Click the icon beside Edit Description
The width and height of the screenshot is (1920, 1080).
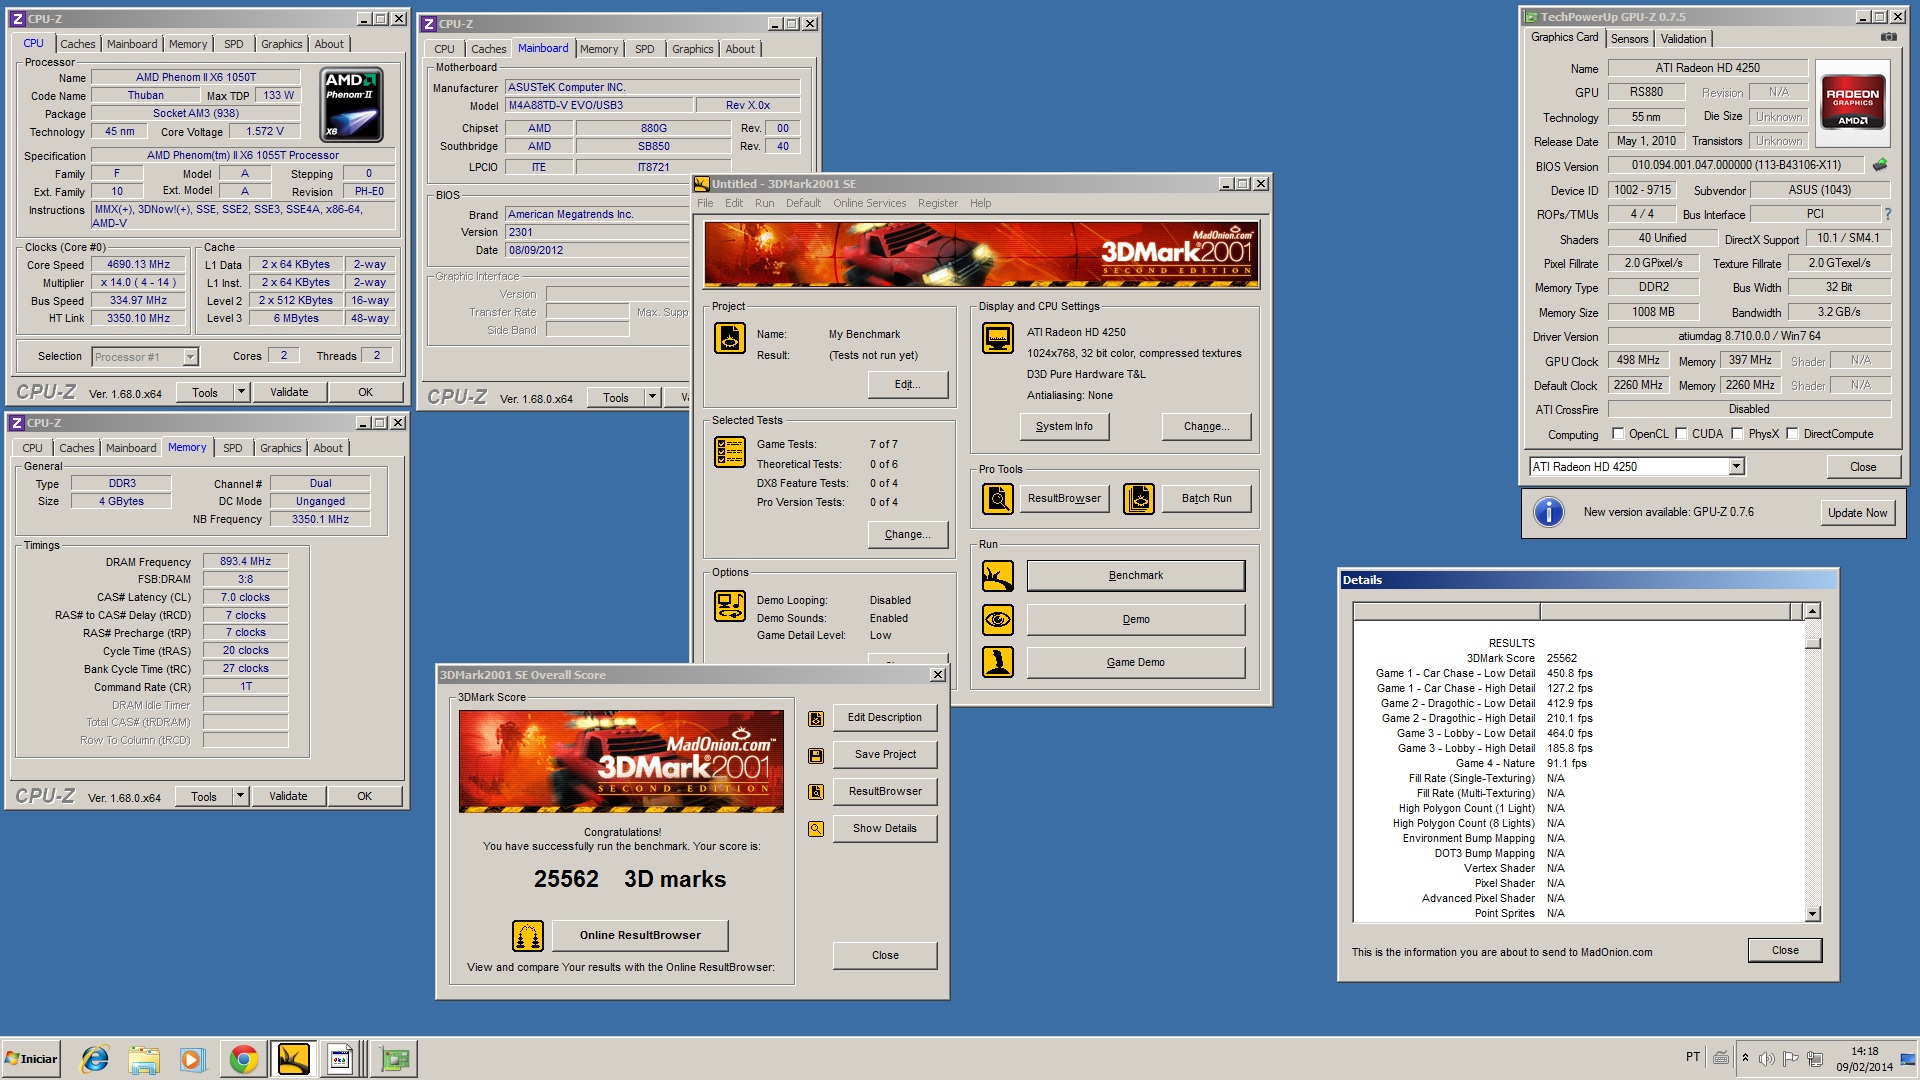(816, 718)
